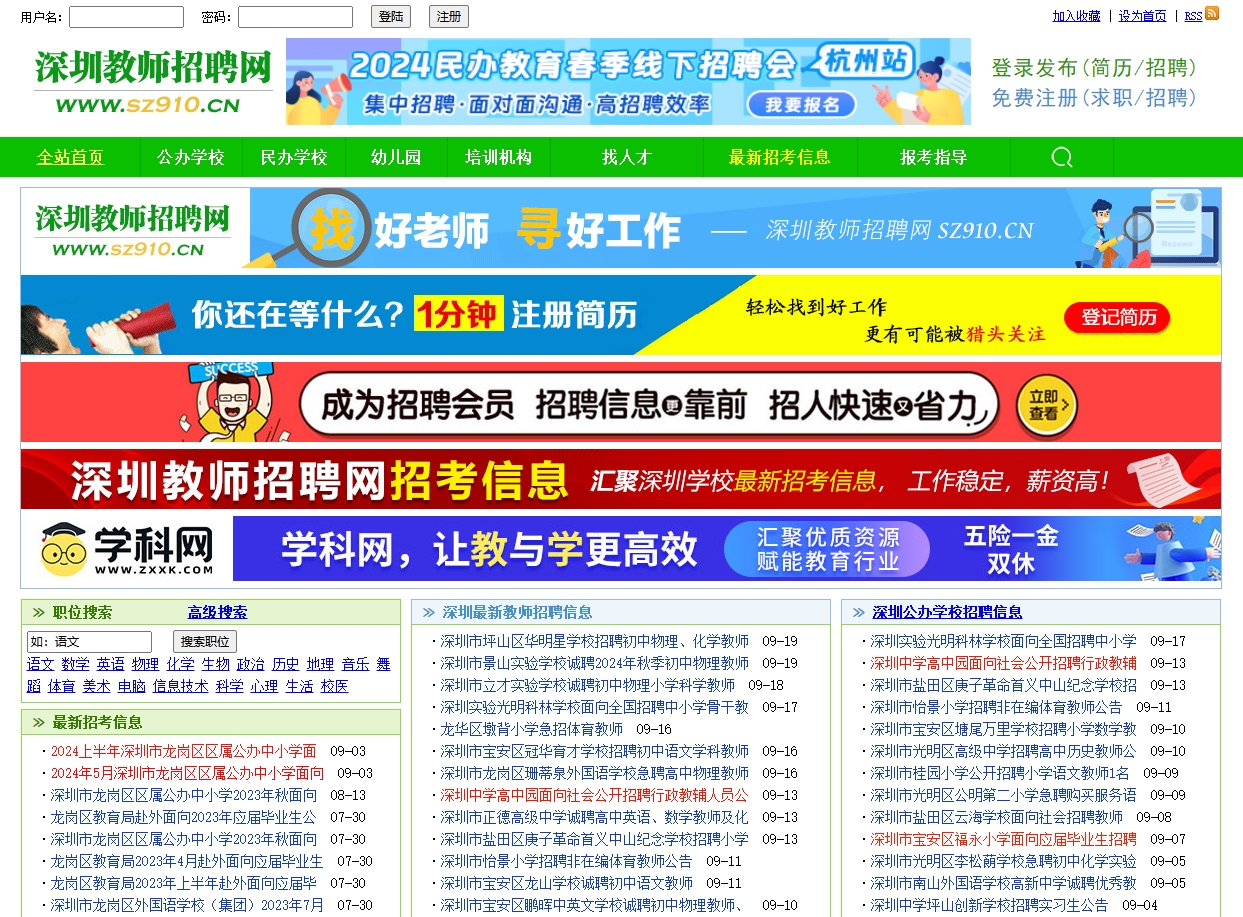Click the 招考信息 red banner
1243x917 pixels.
click(x=621, y=480)
